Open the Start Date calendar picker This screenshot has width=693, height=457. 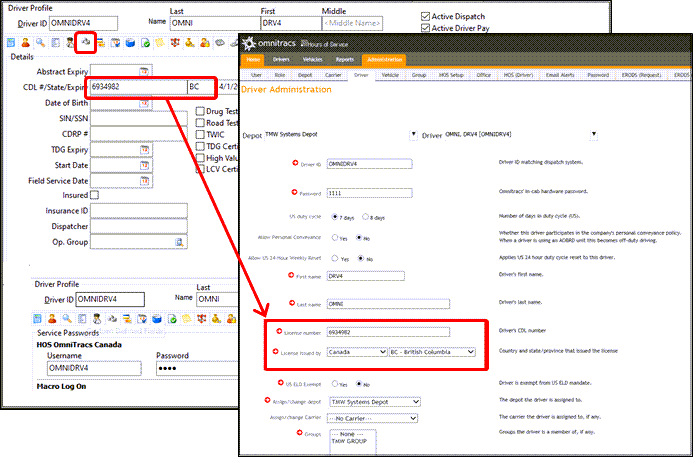(144, 164)
